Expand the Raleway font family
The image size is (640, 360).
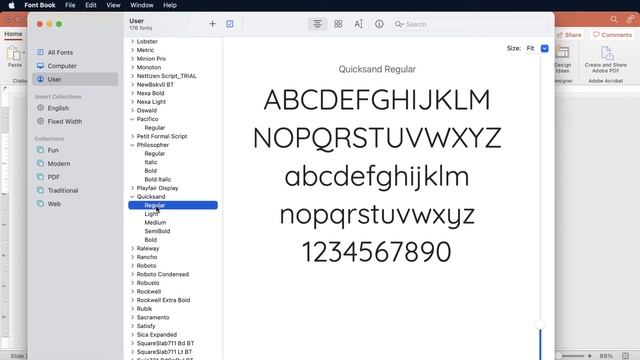(132, 249)
